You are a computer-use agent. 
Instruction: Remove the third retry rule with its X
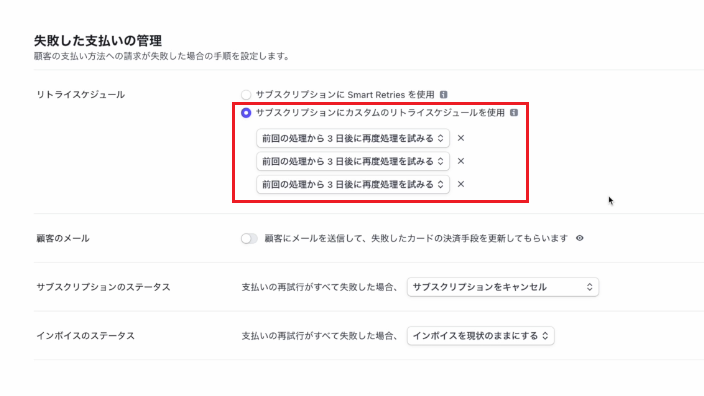point(461,184)
